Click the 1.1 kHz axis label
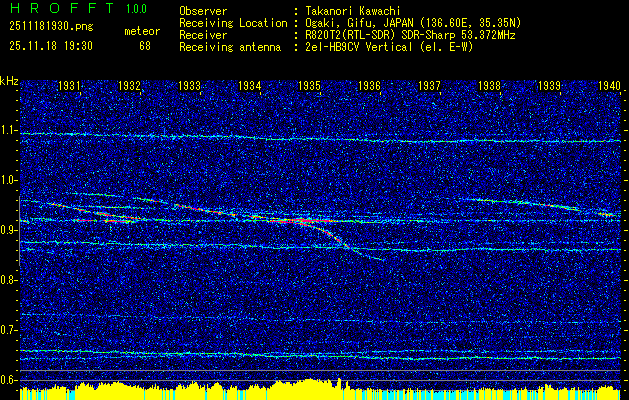The width and height of the screenshot is (629, 400). [x=9, y=130]
